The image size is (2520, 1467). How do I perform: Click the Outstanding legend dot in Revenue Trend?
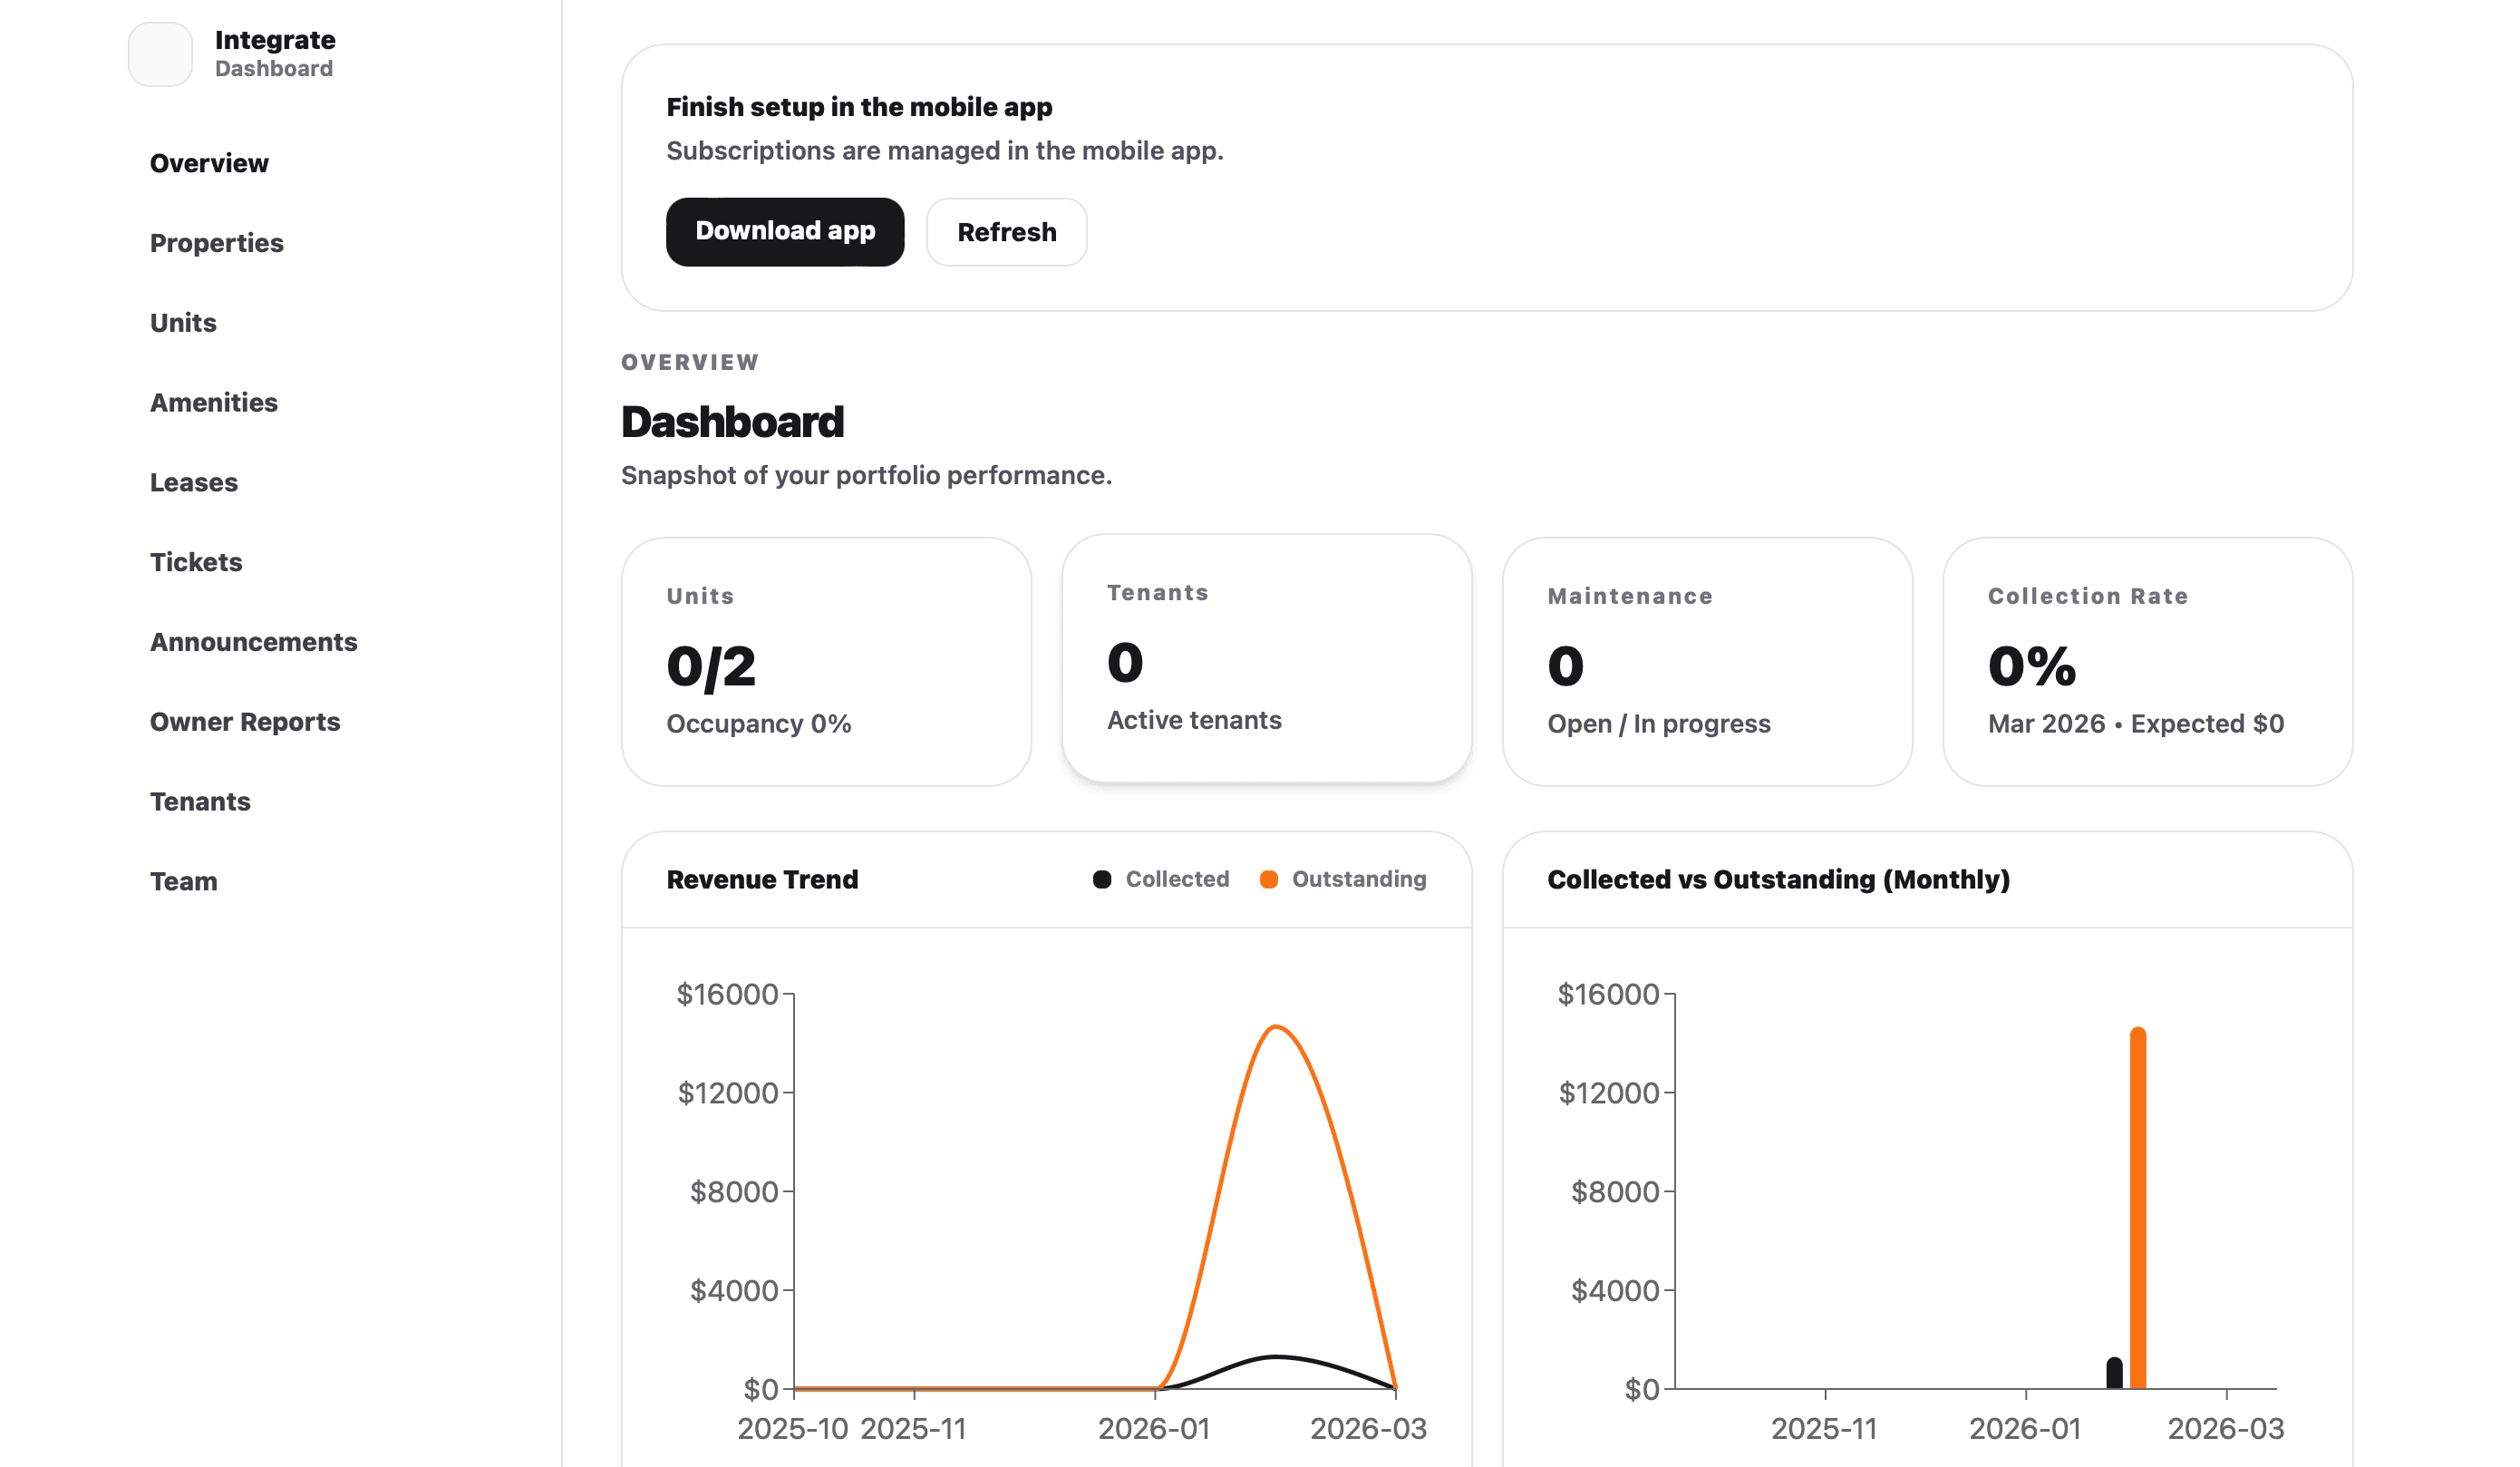1269,879
